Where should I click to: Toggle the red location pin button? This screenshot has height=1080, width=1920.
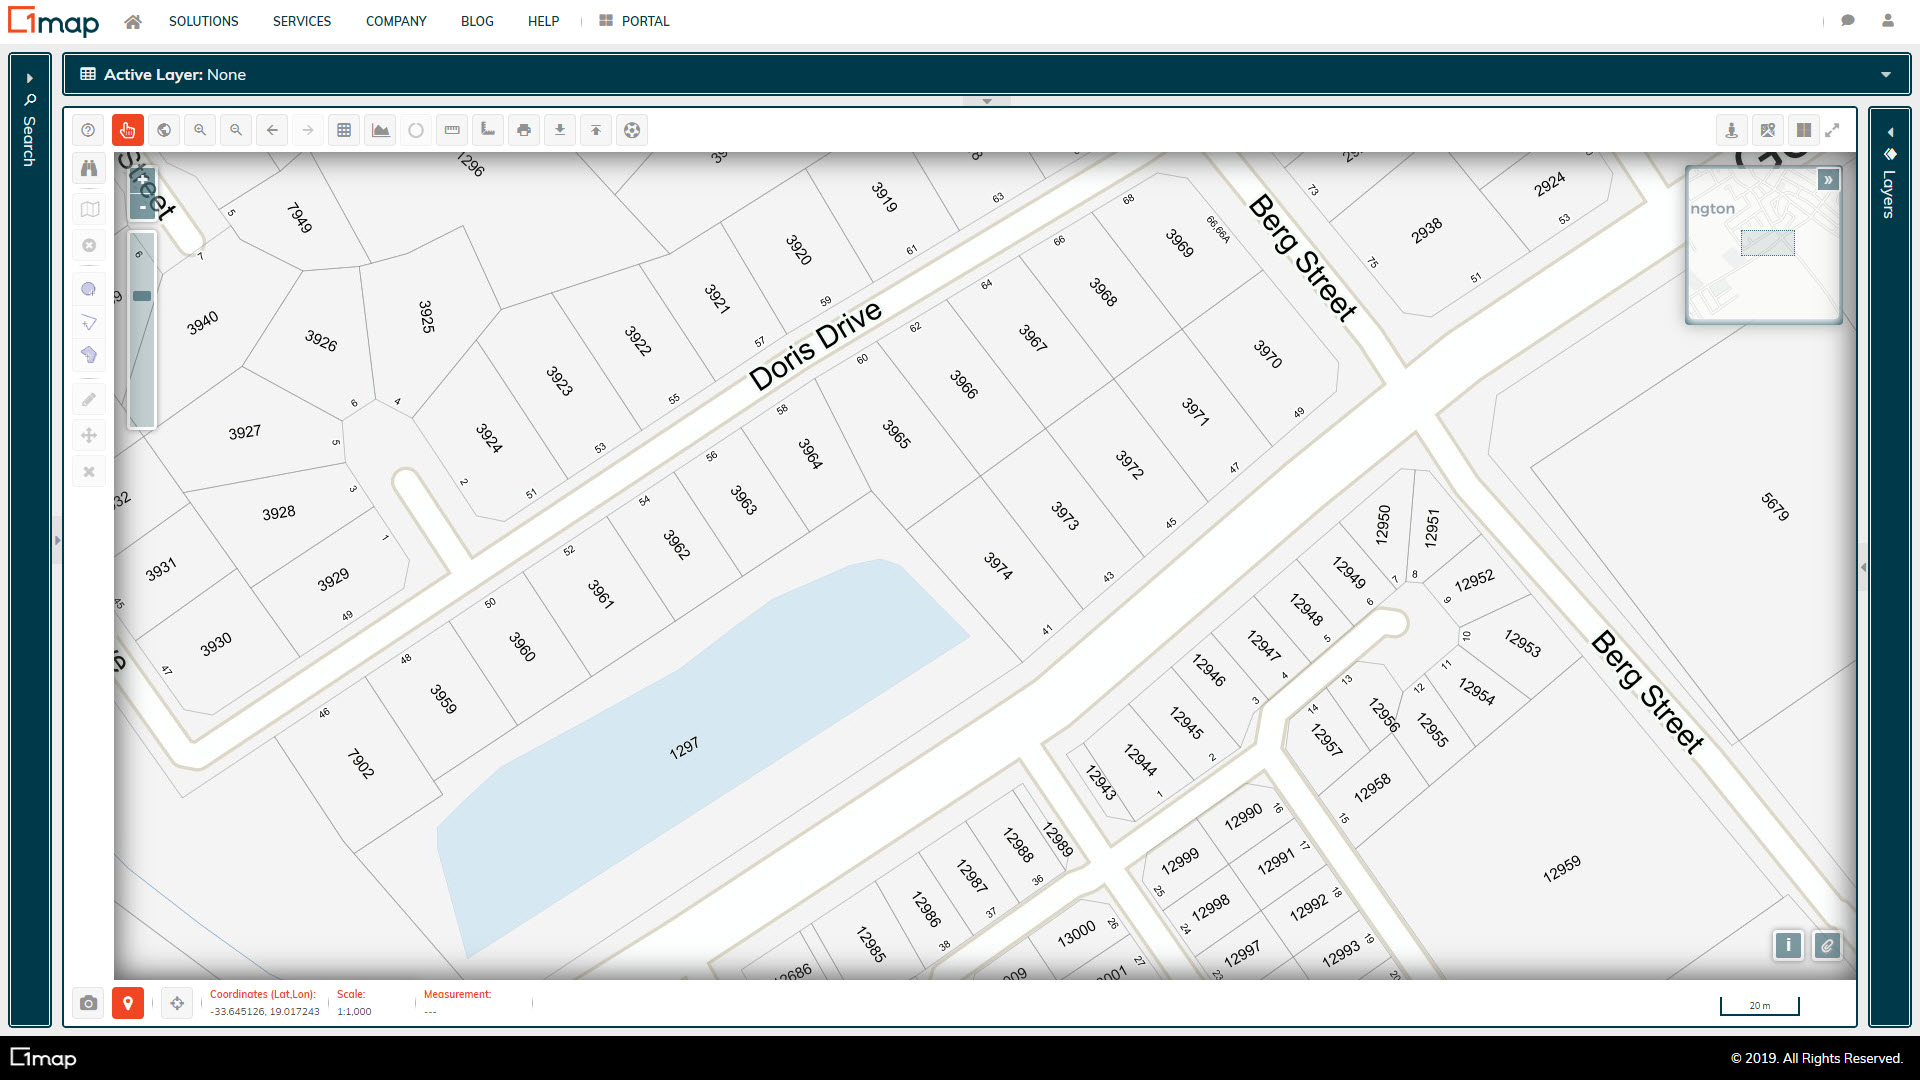128,1003
